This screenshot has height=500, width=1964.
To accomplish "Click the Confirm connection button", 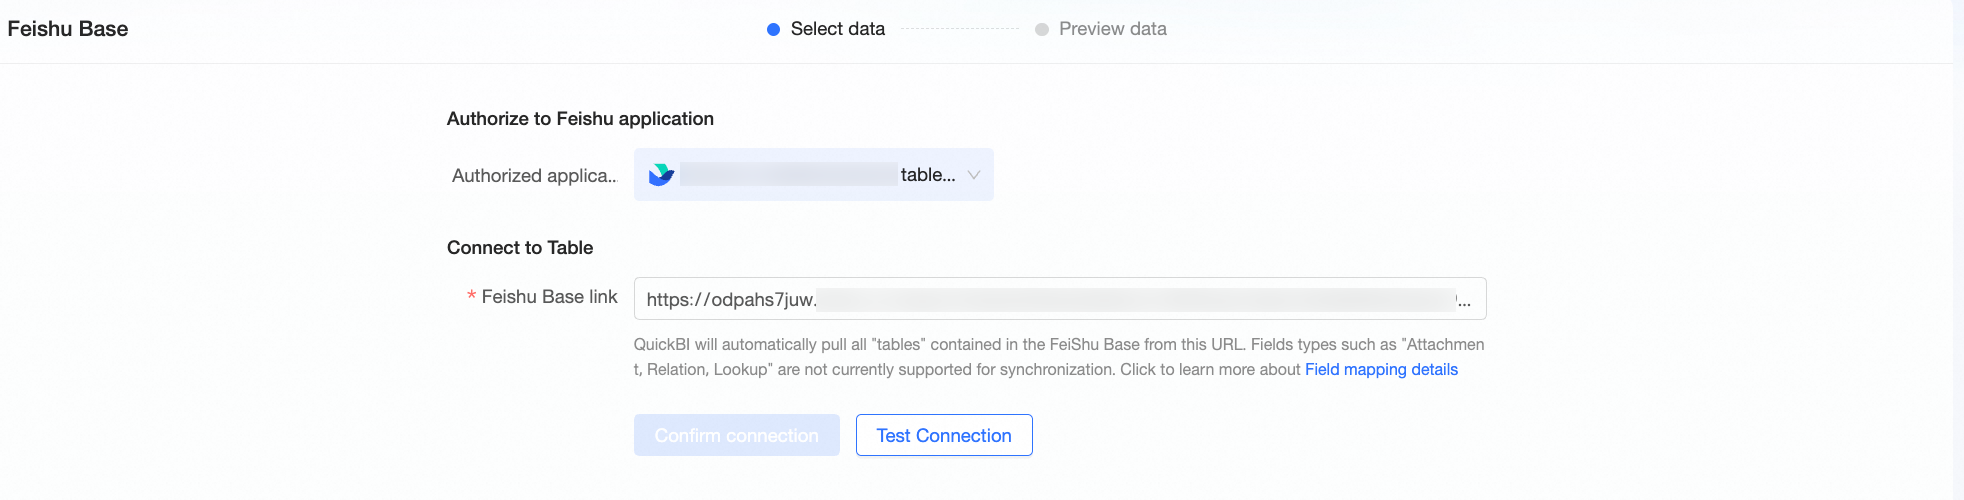I will [737, 435].
